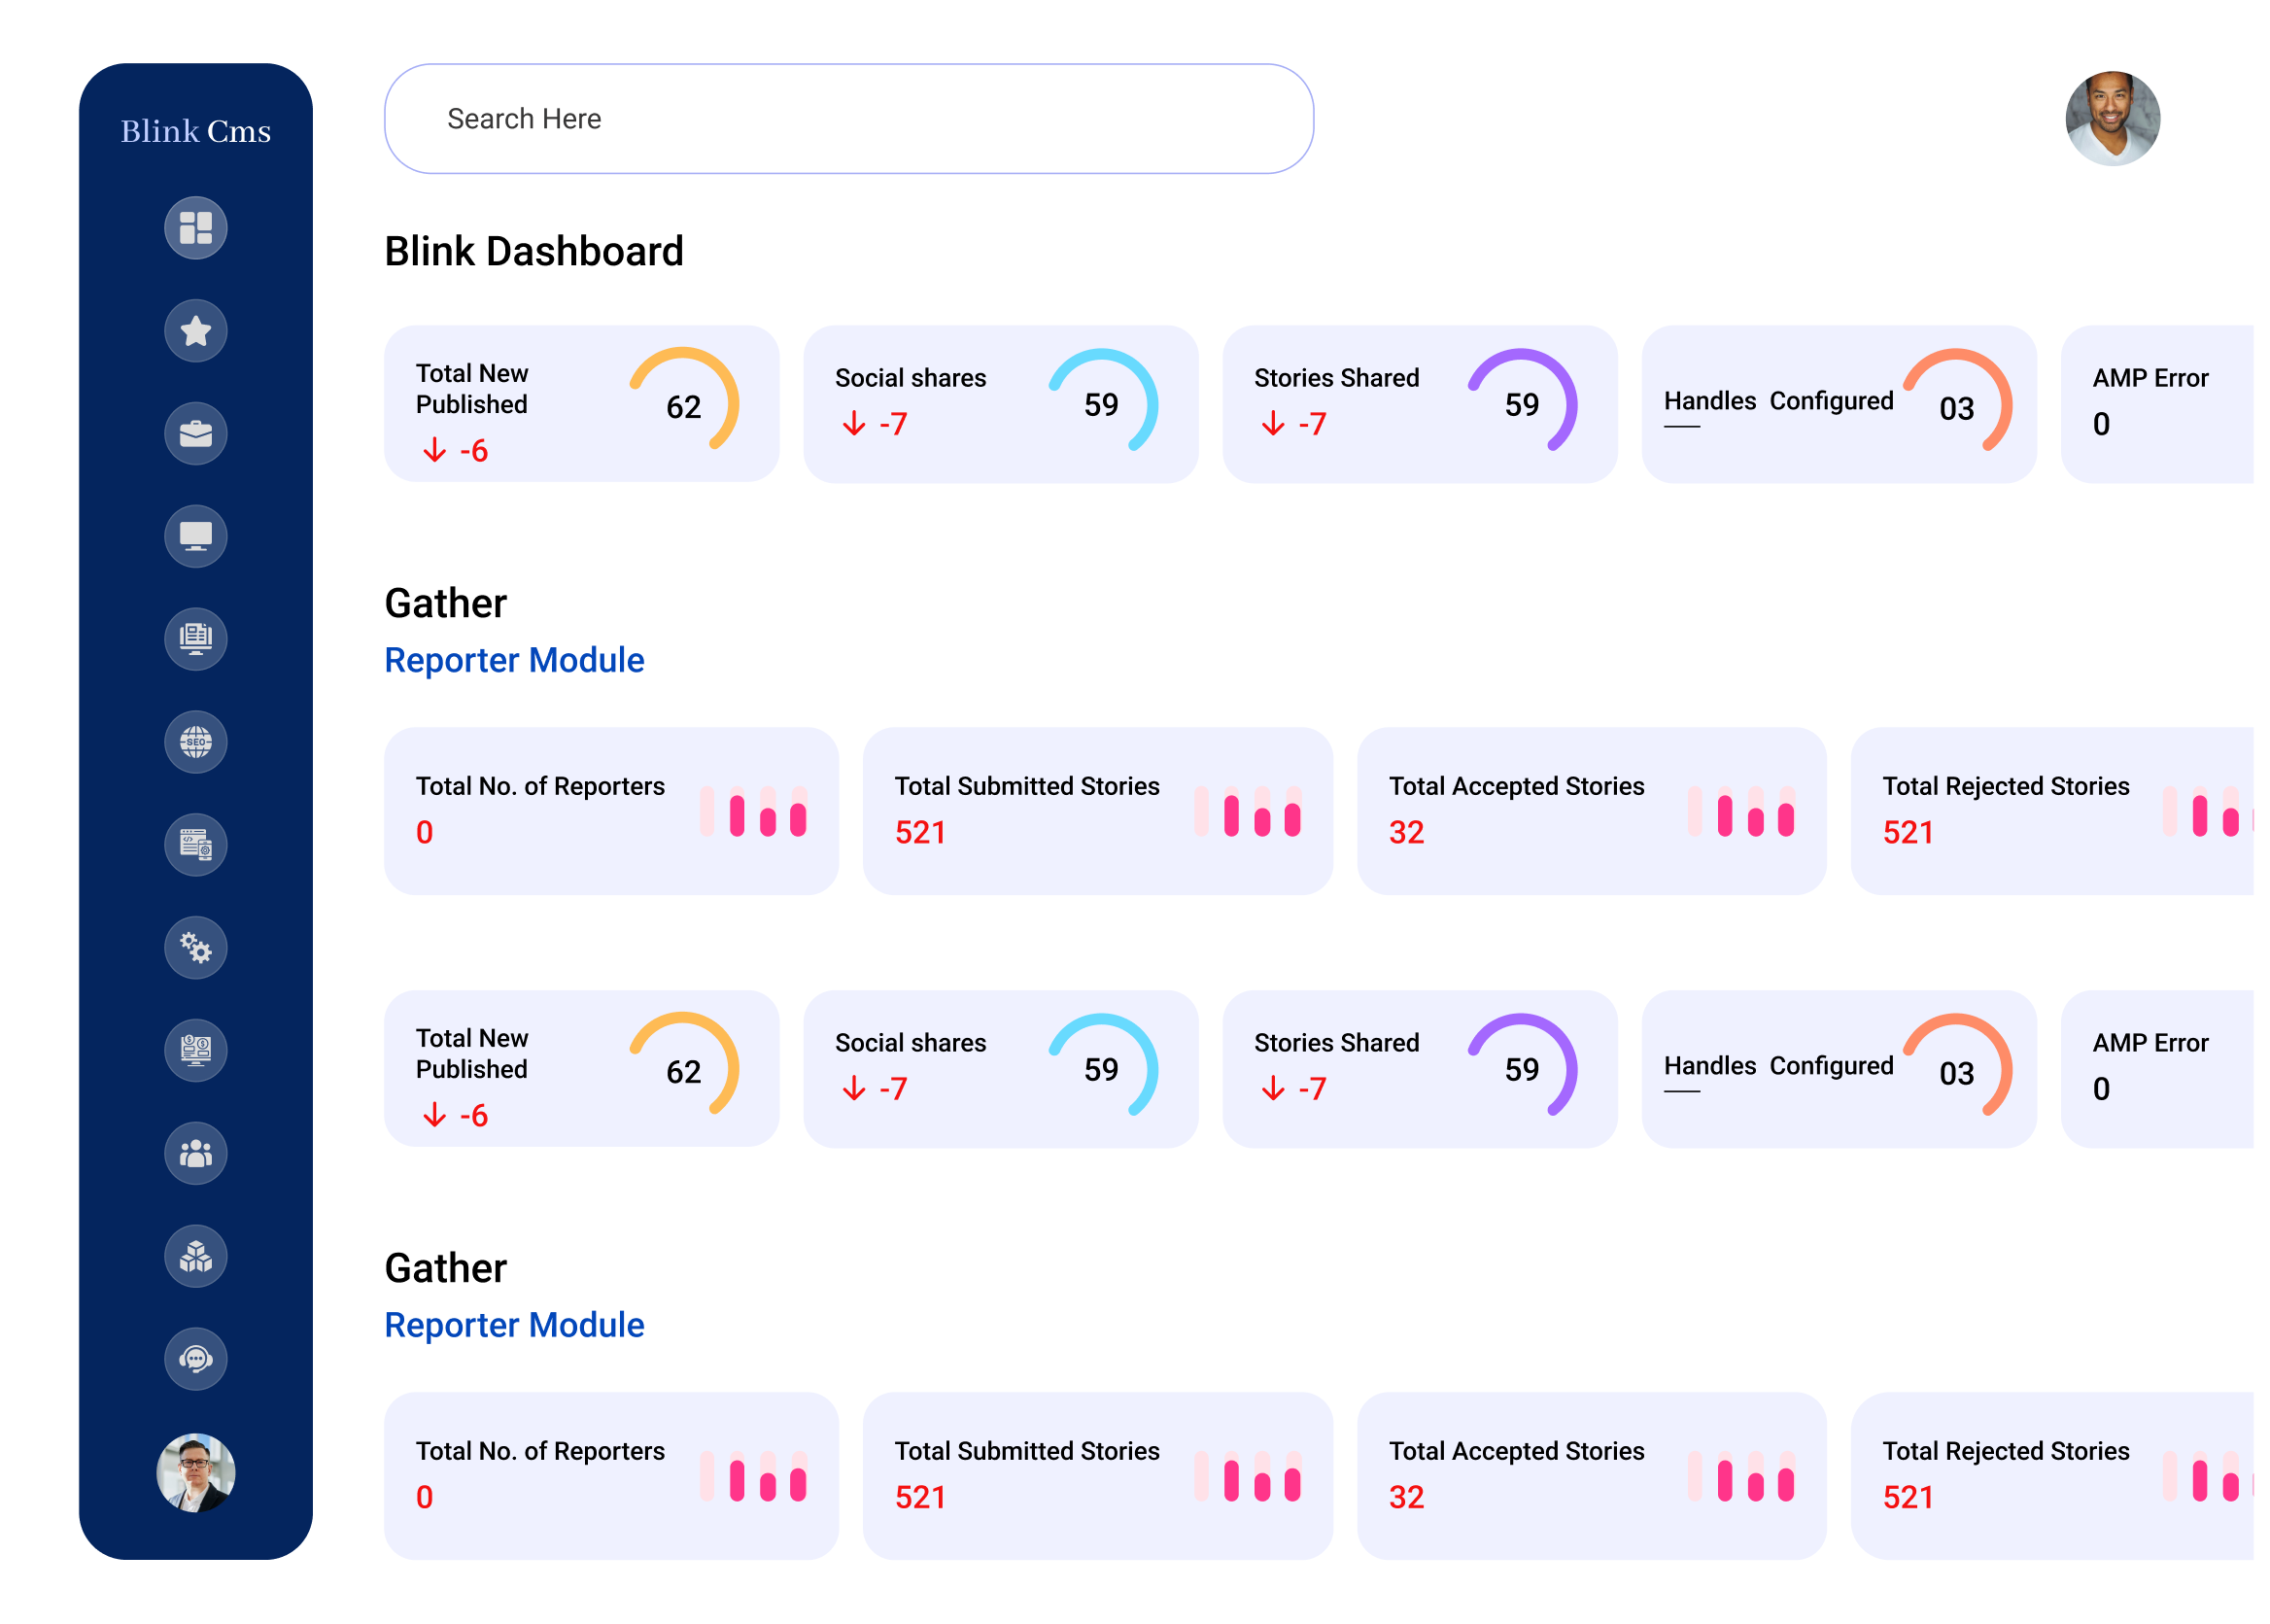Image resolution: width=2270 pixels, height=1624 pixels.
Task: Open the Total New Published card under Blink Dashboard
Action: pyautogui.click(x=581, y=404)
